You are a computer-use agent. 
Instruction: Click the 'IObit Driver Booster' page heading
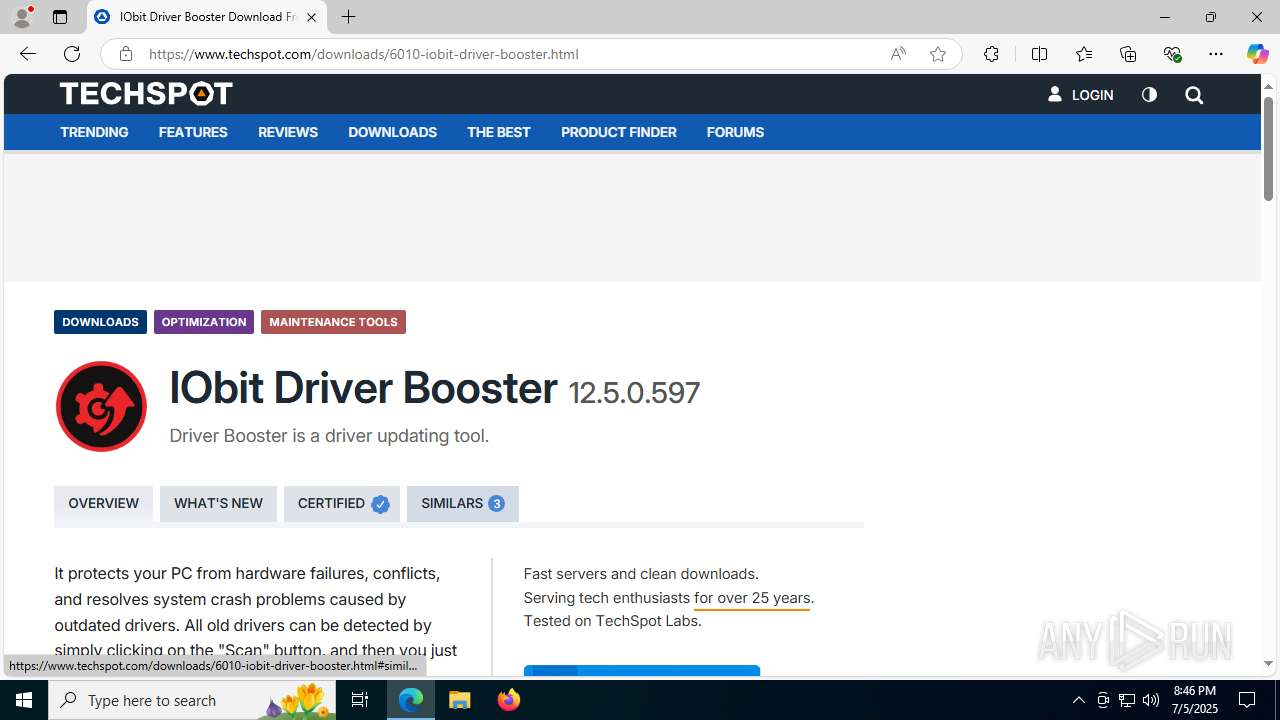pos(363,388)
